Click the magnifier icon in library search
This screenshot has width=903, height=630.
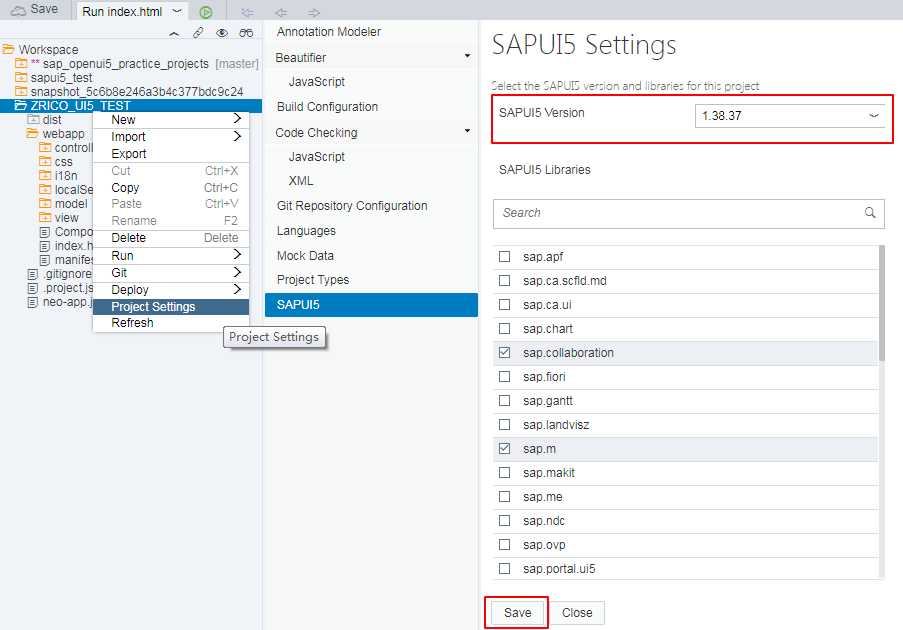tap(870, 212)
